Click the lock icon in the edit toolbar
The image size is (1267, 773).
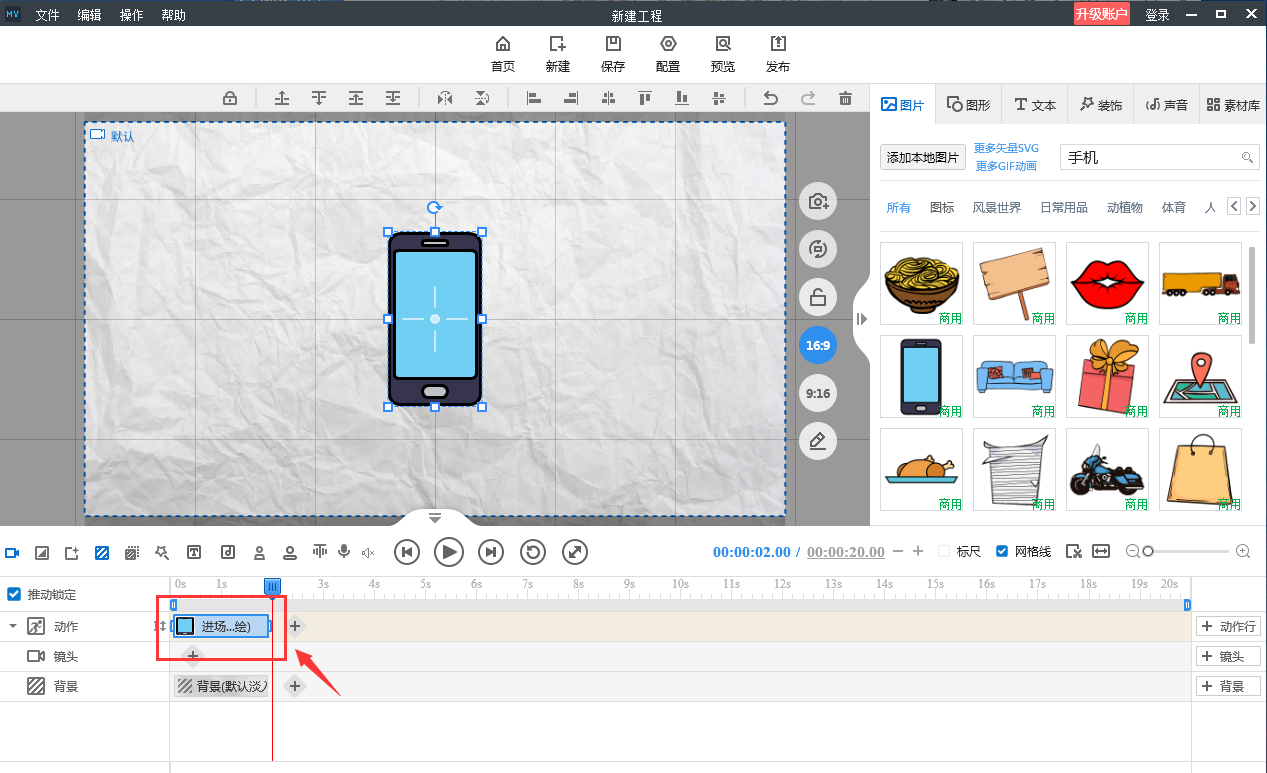[x=230, y=98]
